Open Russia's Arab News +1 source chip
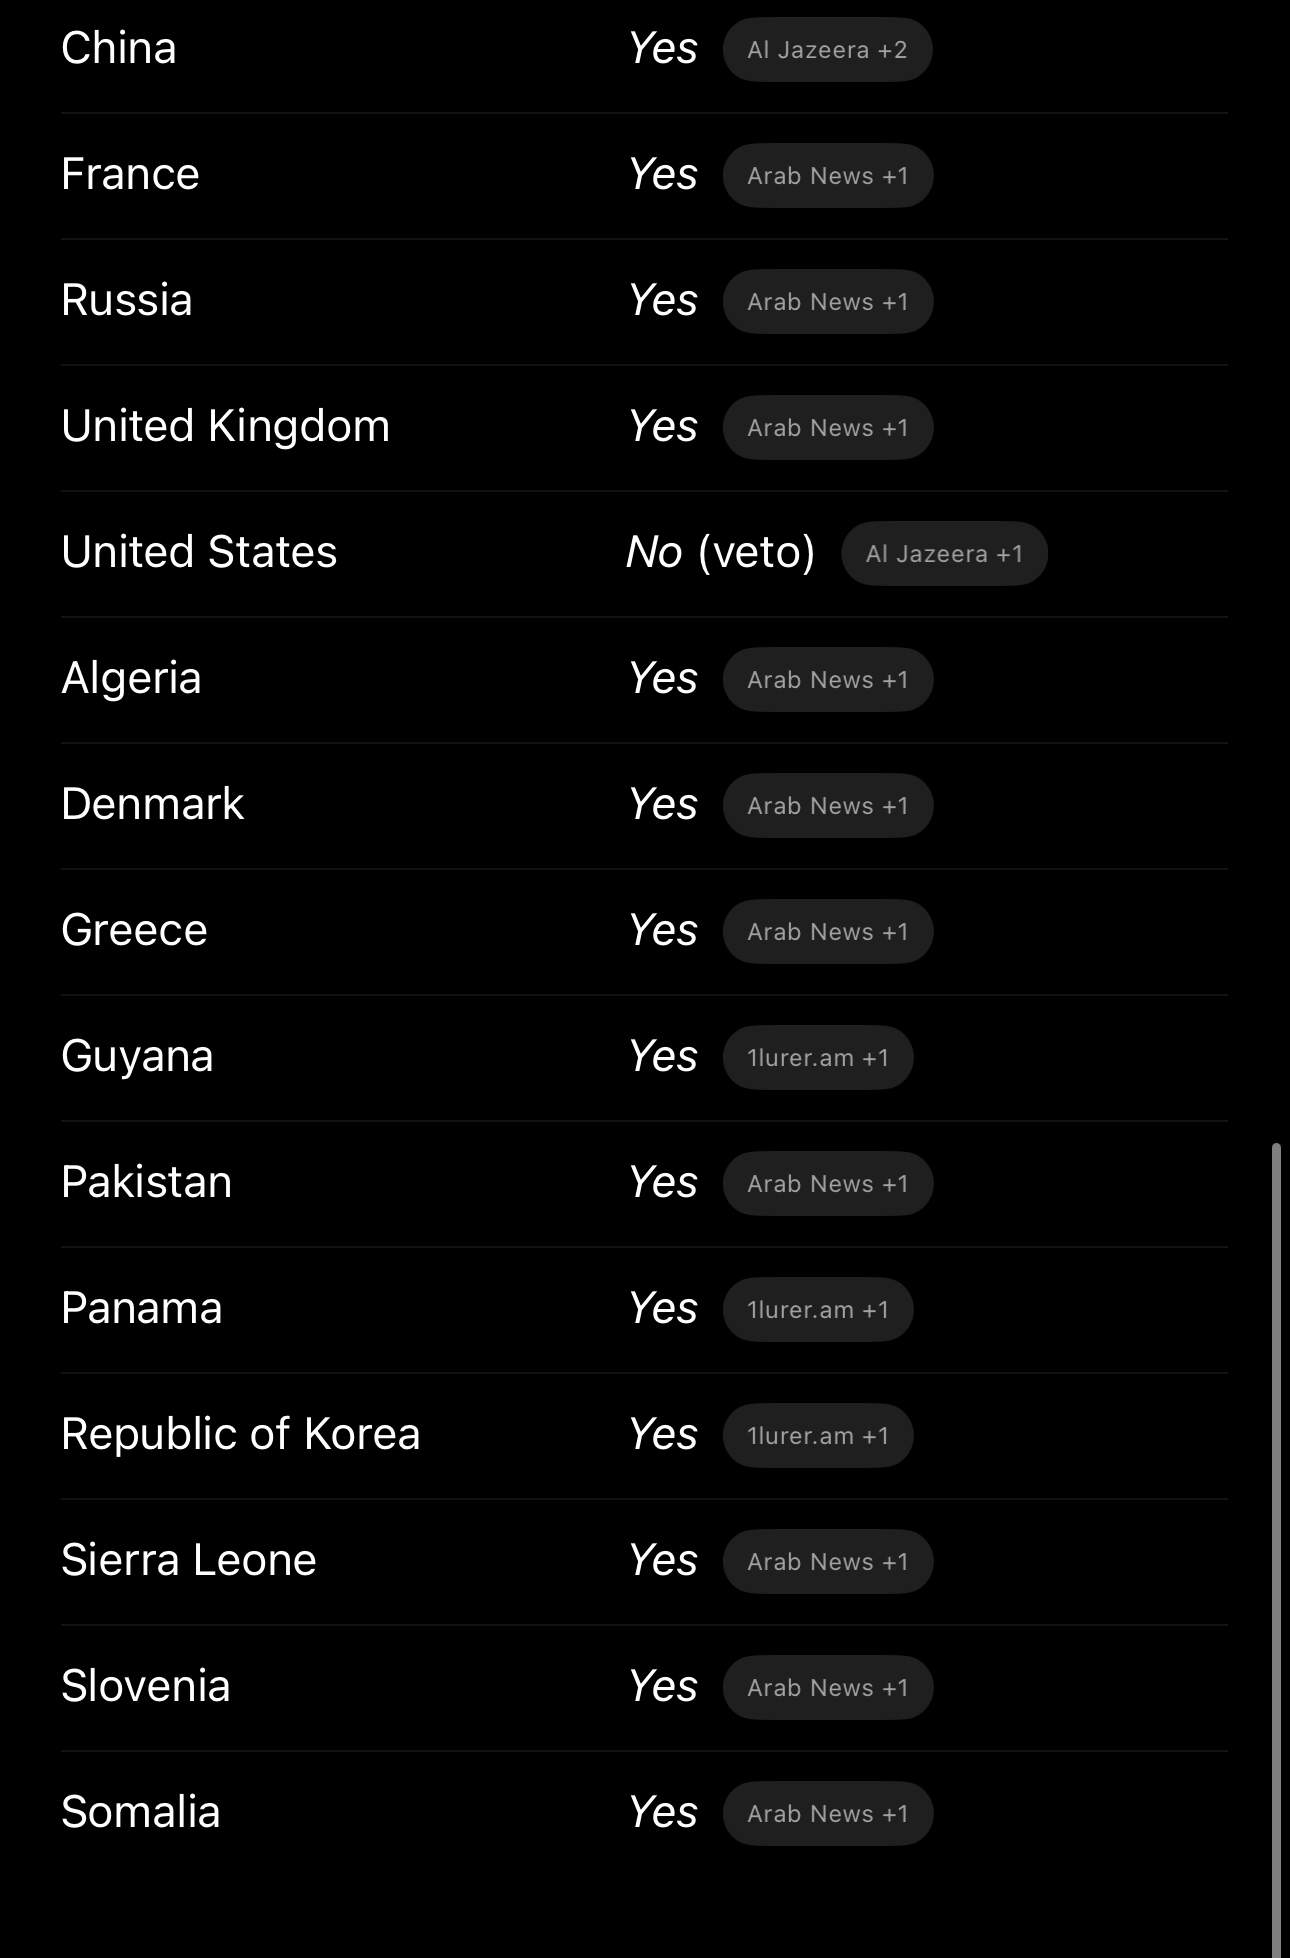Screen dimensions: 1290x1958 click(828, 302)
